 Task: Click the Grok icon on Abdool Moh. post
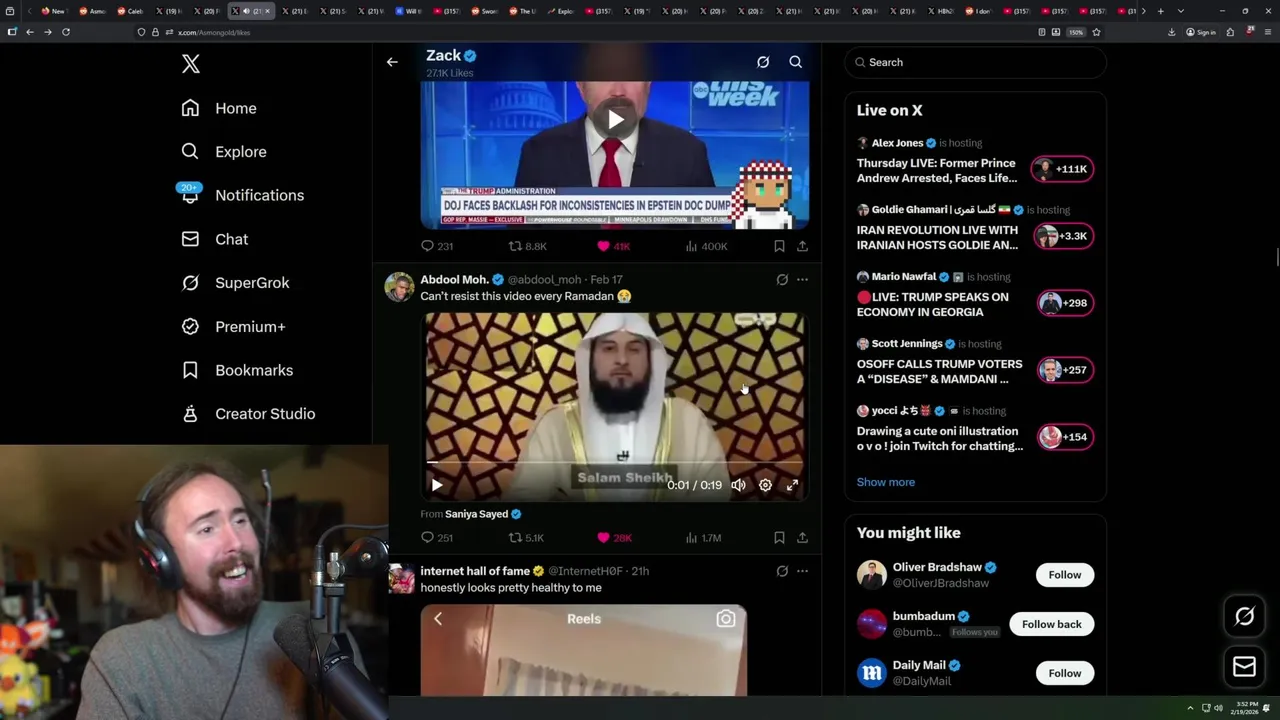(x=782, y=280)
